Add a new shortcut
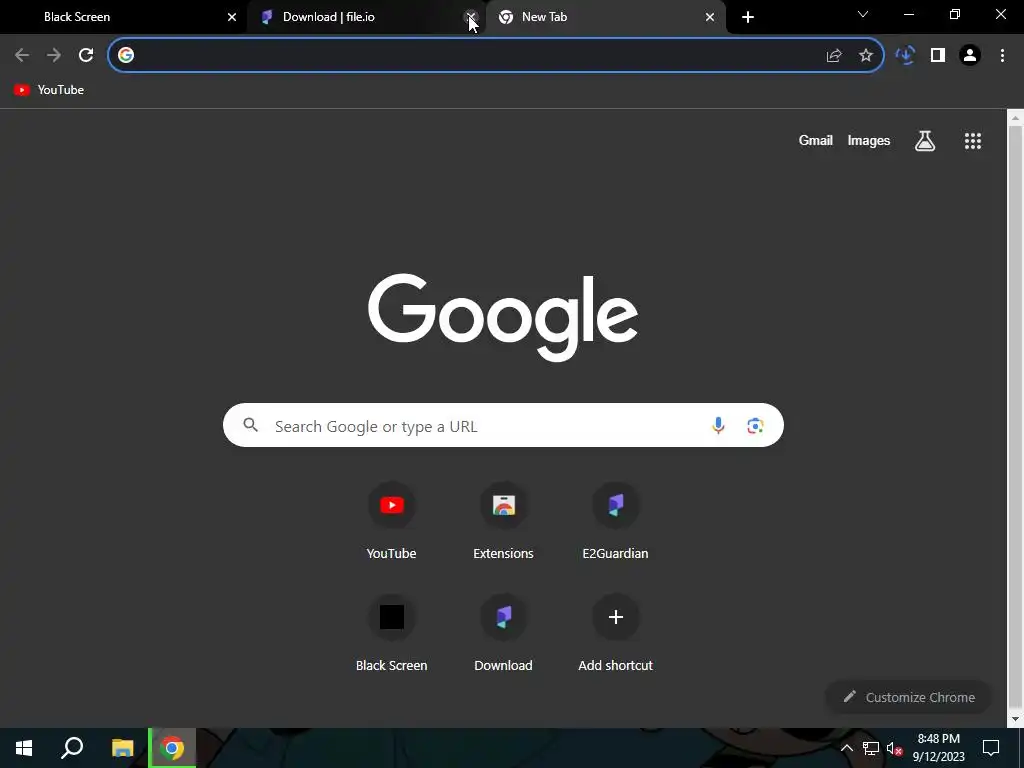The image size is (1024, 768). tap(615, 633)
